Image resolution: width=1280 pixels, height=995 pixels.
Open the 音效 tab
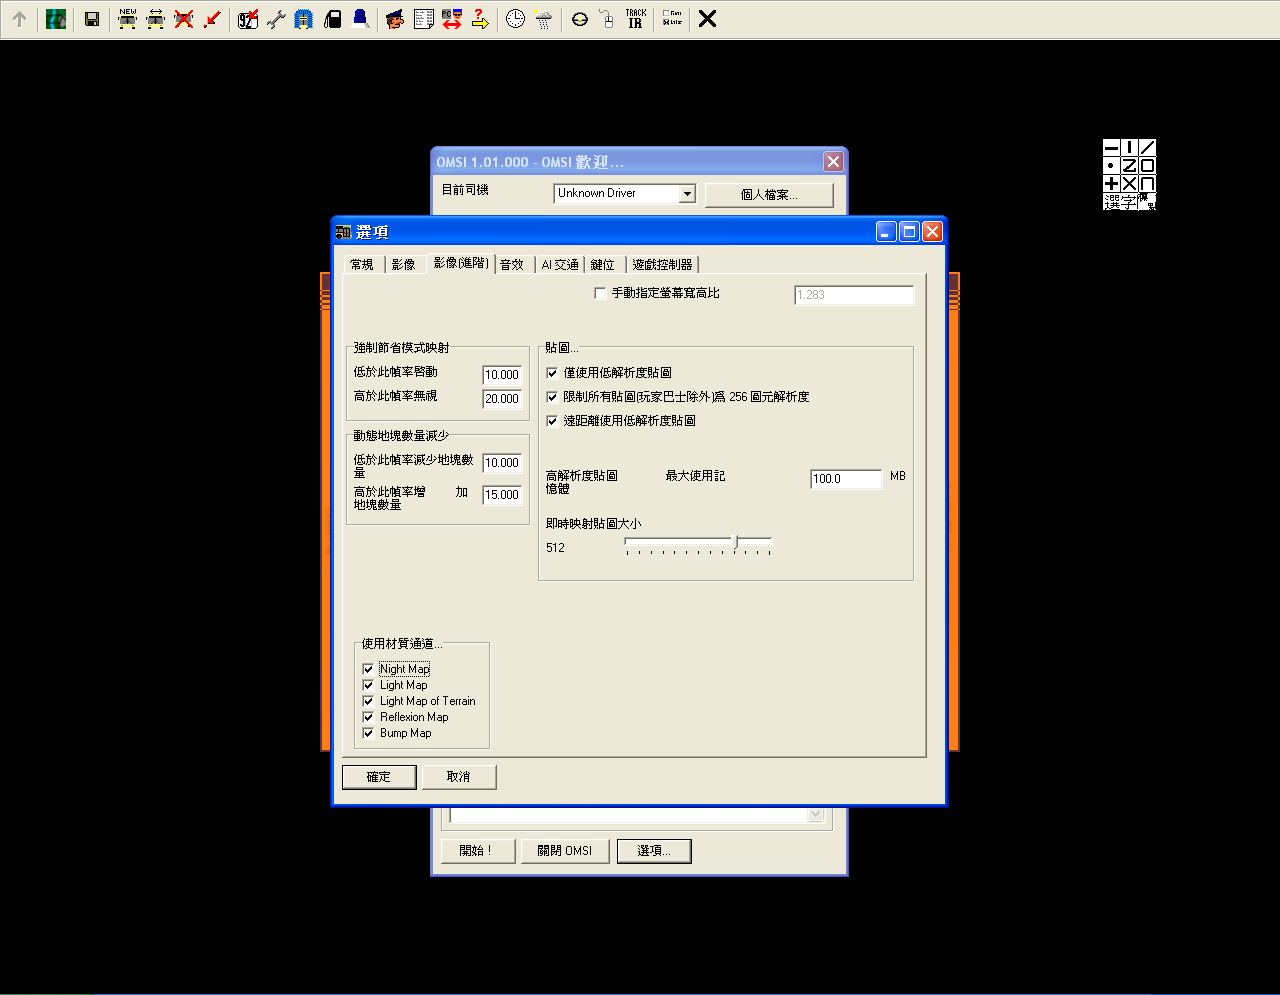pyautogui.click(x=512, y=265)
